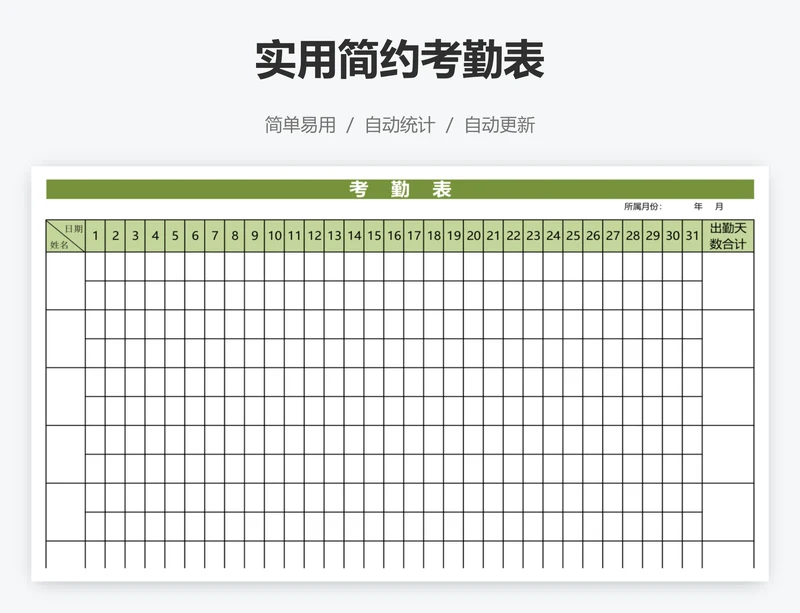The height and width of the screenshot is (613, 800).
Task: Select date column header 25
Action: click(x=572, y=236)
